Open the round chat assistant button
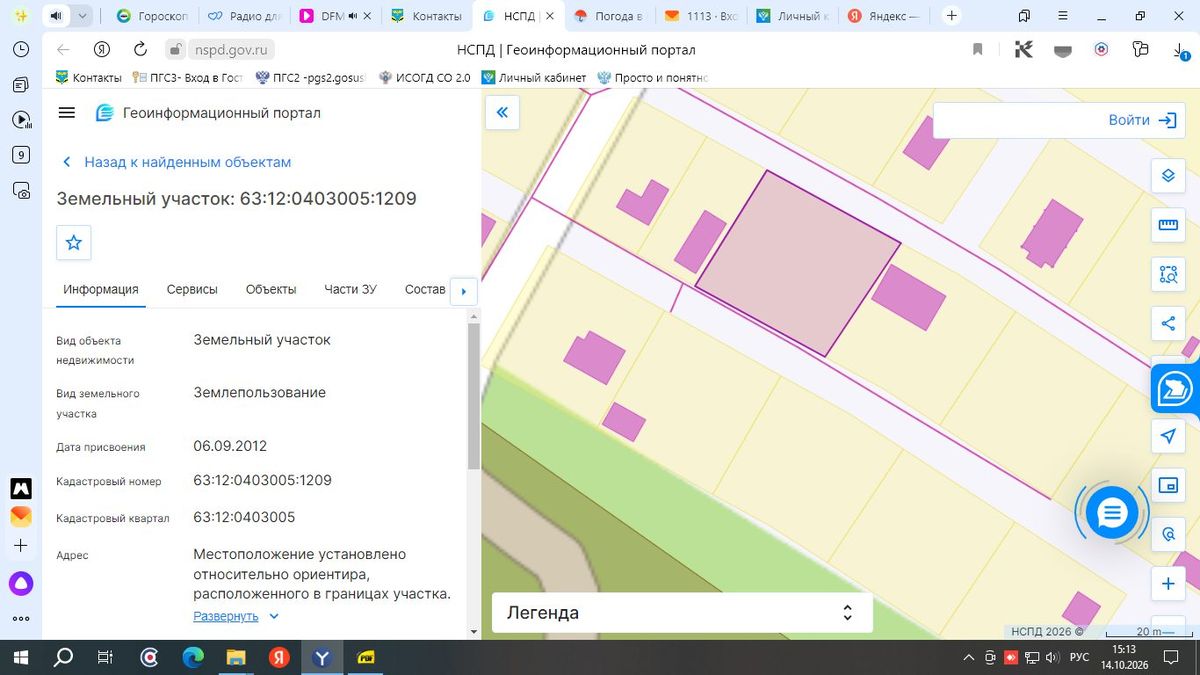 tap(1111, 513)
